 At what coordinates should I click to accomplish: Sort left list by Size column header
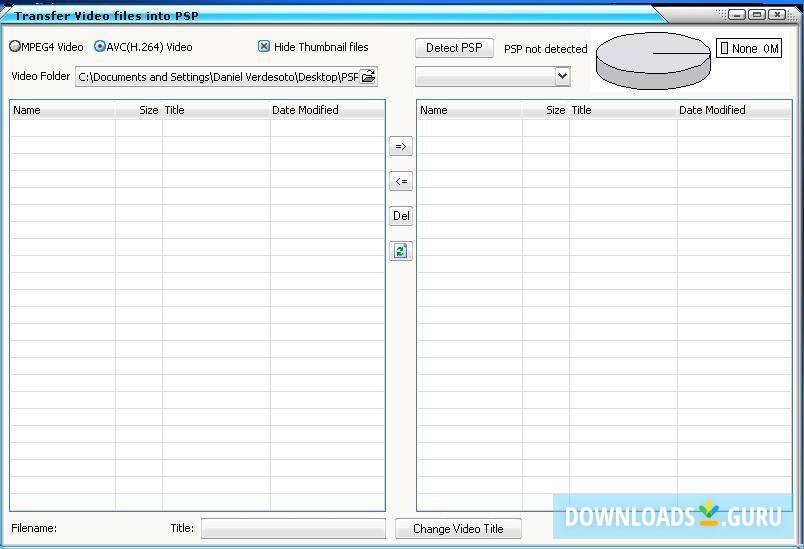tap(139, 110)
